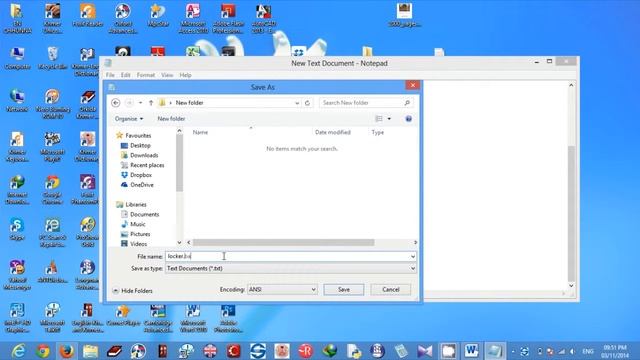This screenshot has height=360, width=640.
Task: Open the Organise dropdown menu
Action: click(x=129, y=119)
